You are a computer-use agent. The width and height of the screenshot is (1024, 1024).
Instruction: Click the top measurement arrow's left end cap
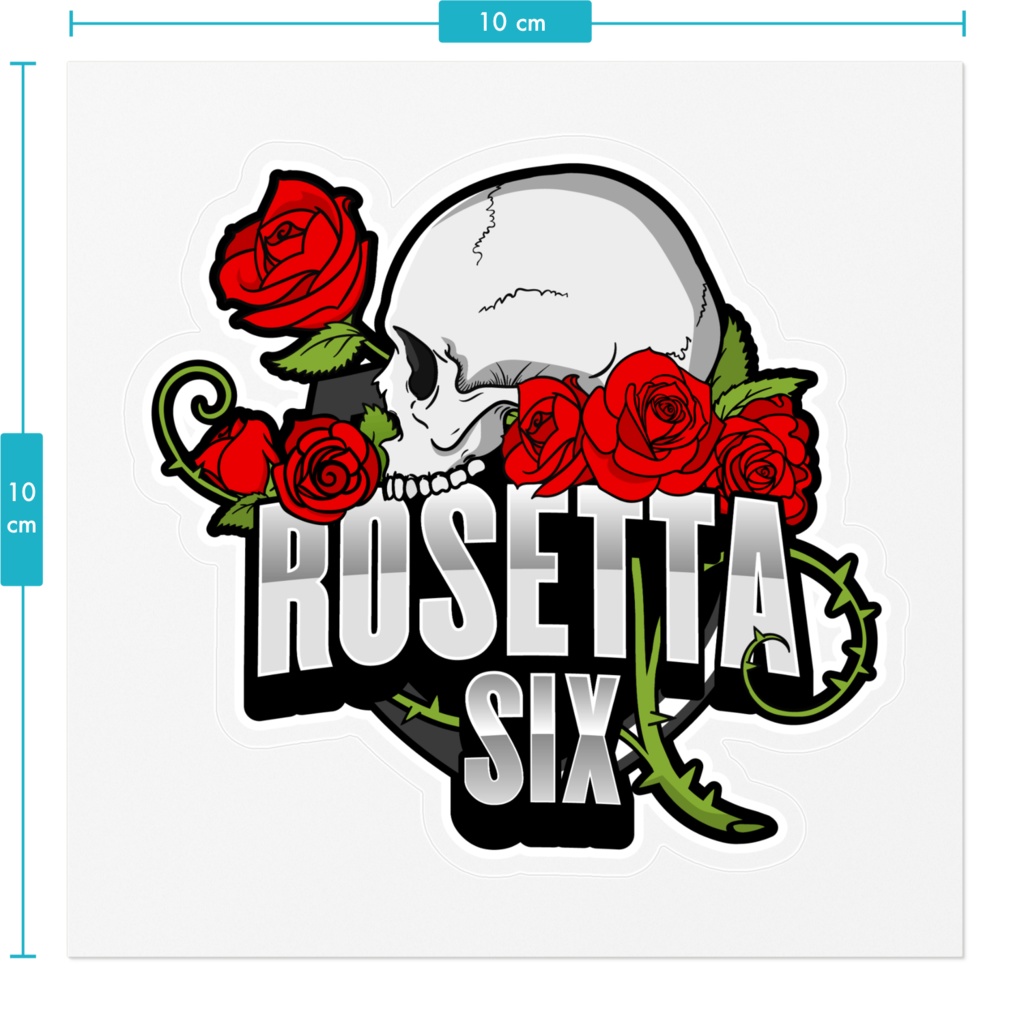pyautogui.click(x=70, y=22)
